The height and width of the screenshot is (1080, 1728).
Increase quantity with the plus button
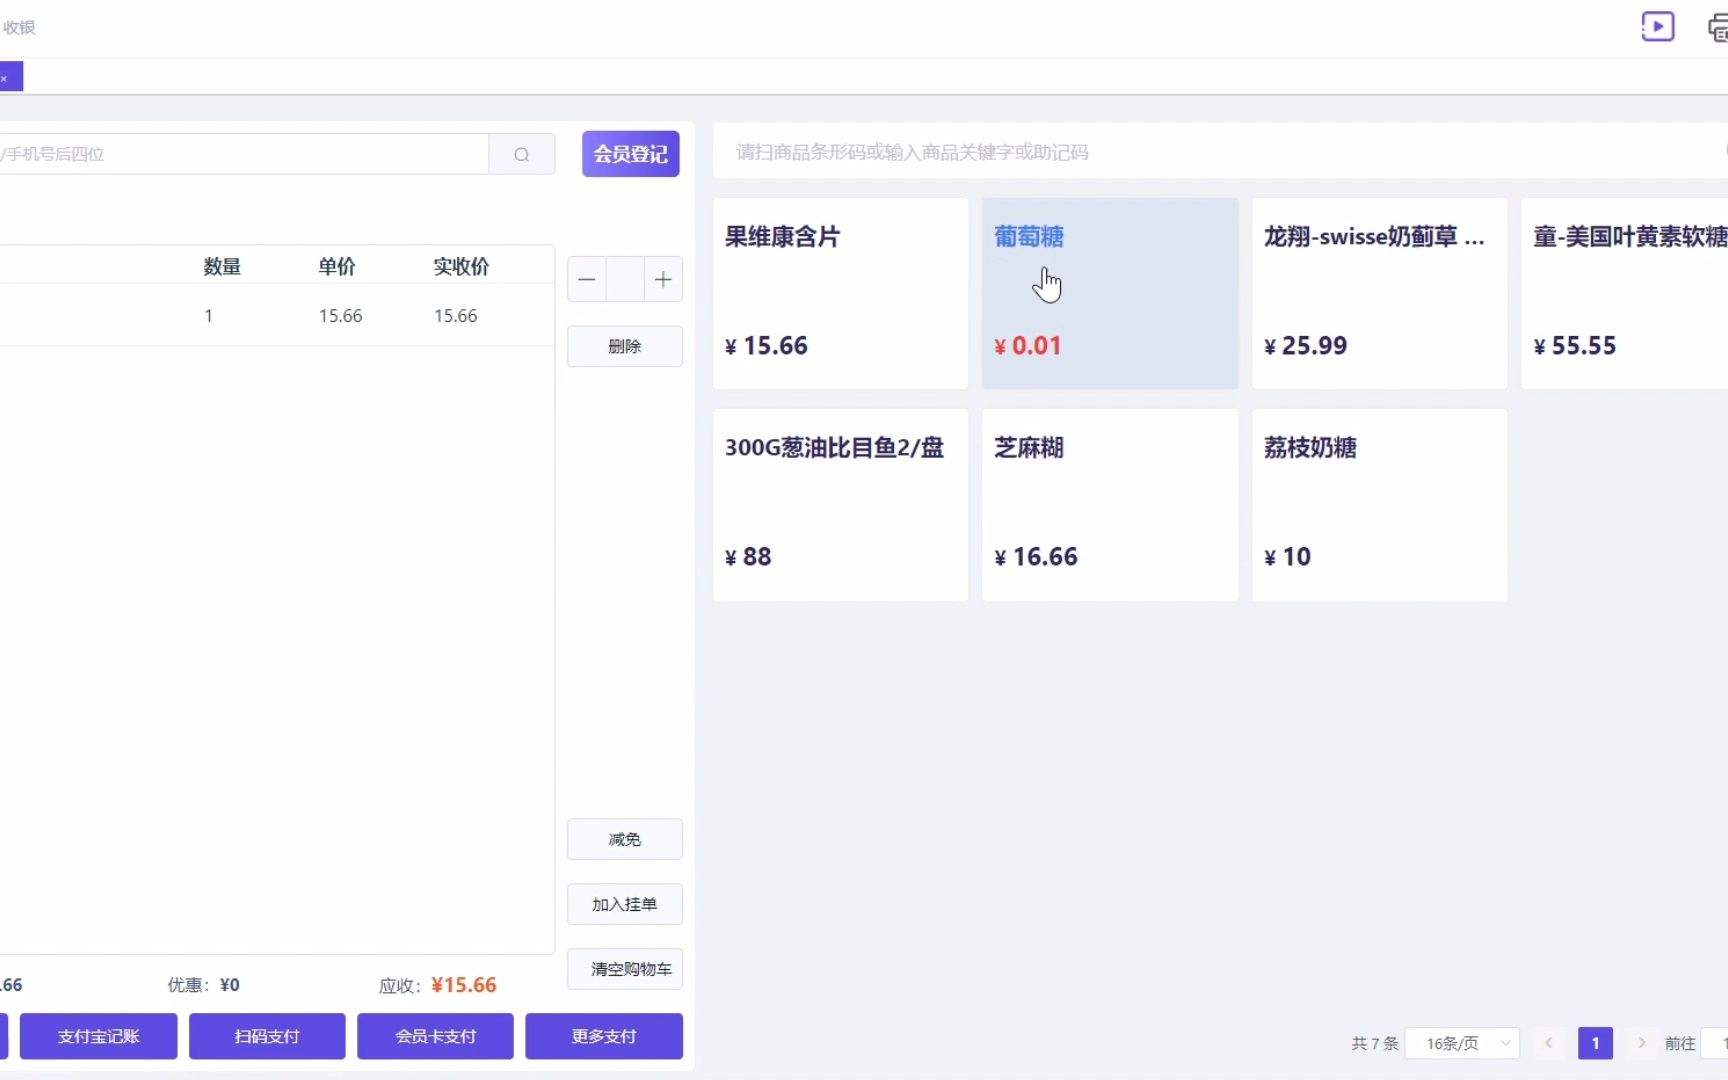click(x=663, y=280)
